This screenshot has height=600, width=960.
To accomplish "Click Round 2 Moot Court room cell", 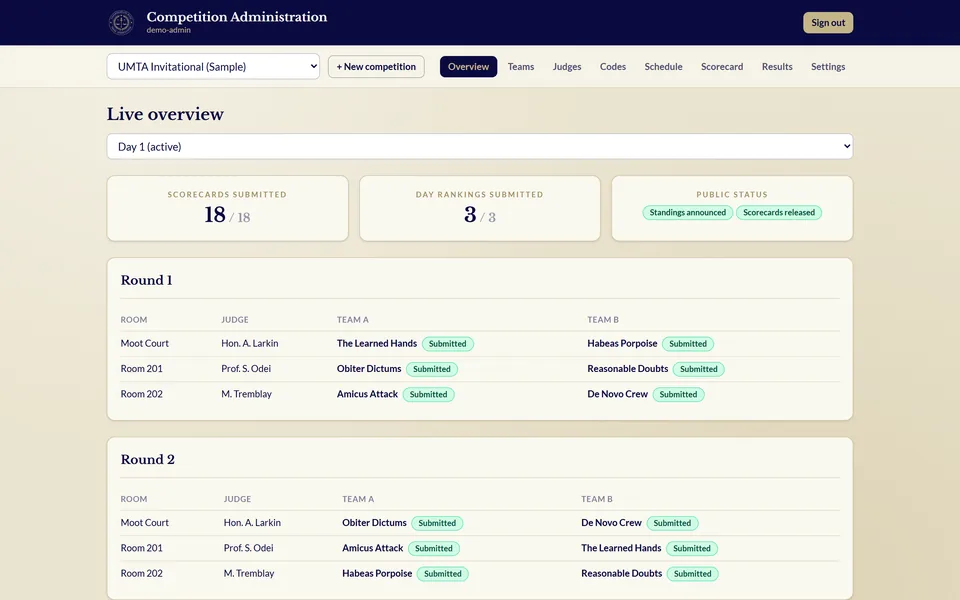I will (x=144, y=523).
